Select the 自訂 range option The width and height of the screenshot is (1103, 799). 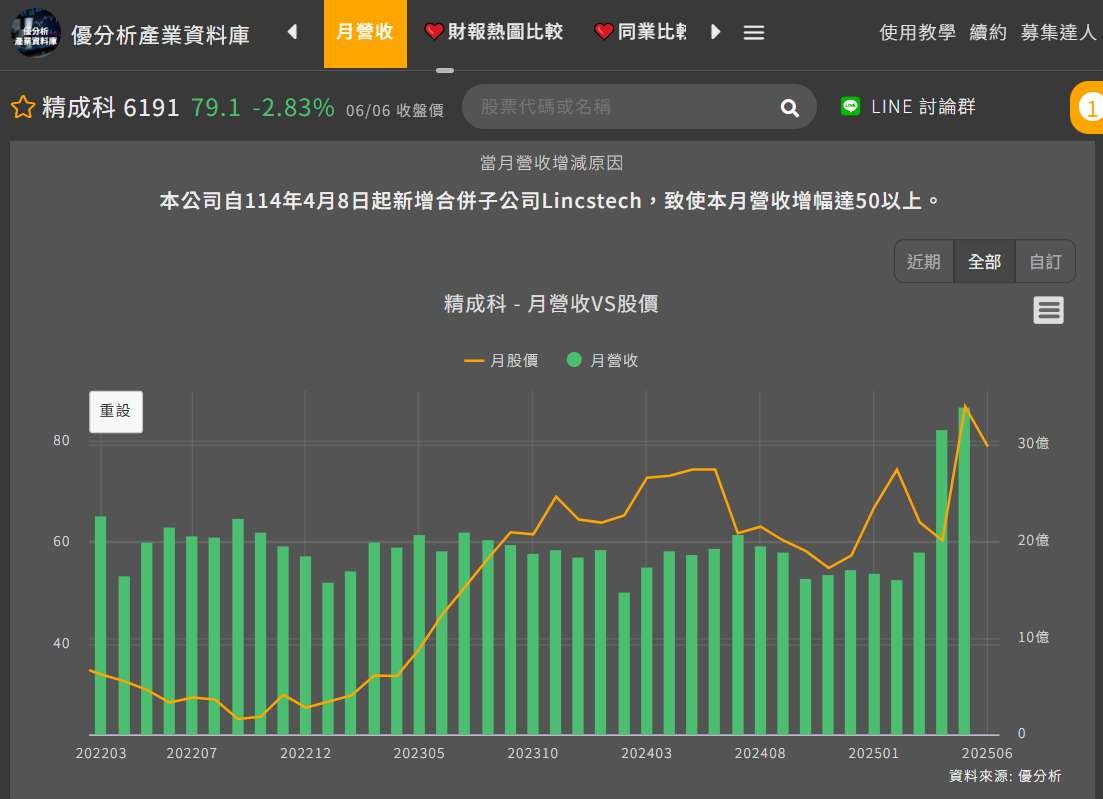tap(1045, 262)
